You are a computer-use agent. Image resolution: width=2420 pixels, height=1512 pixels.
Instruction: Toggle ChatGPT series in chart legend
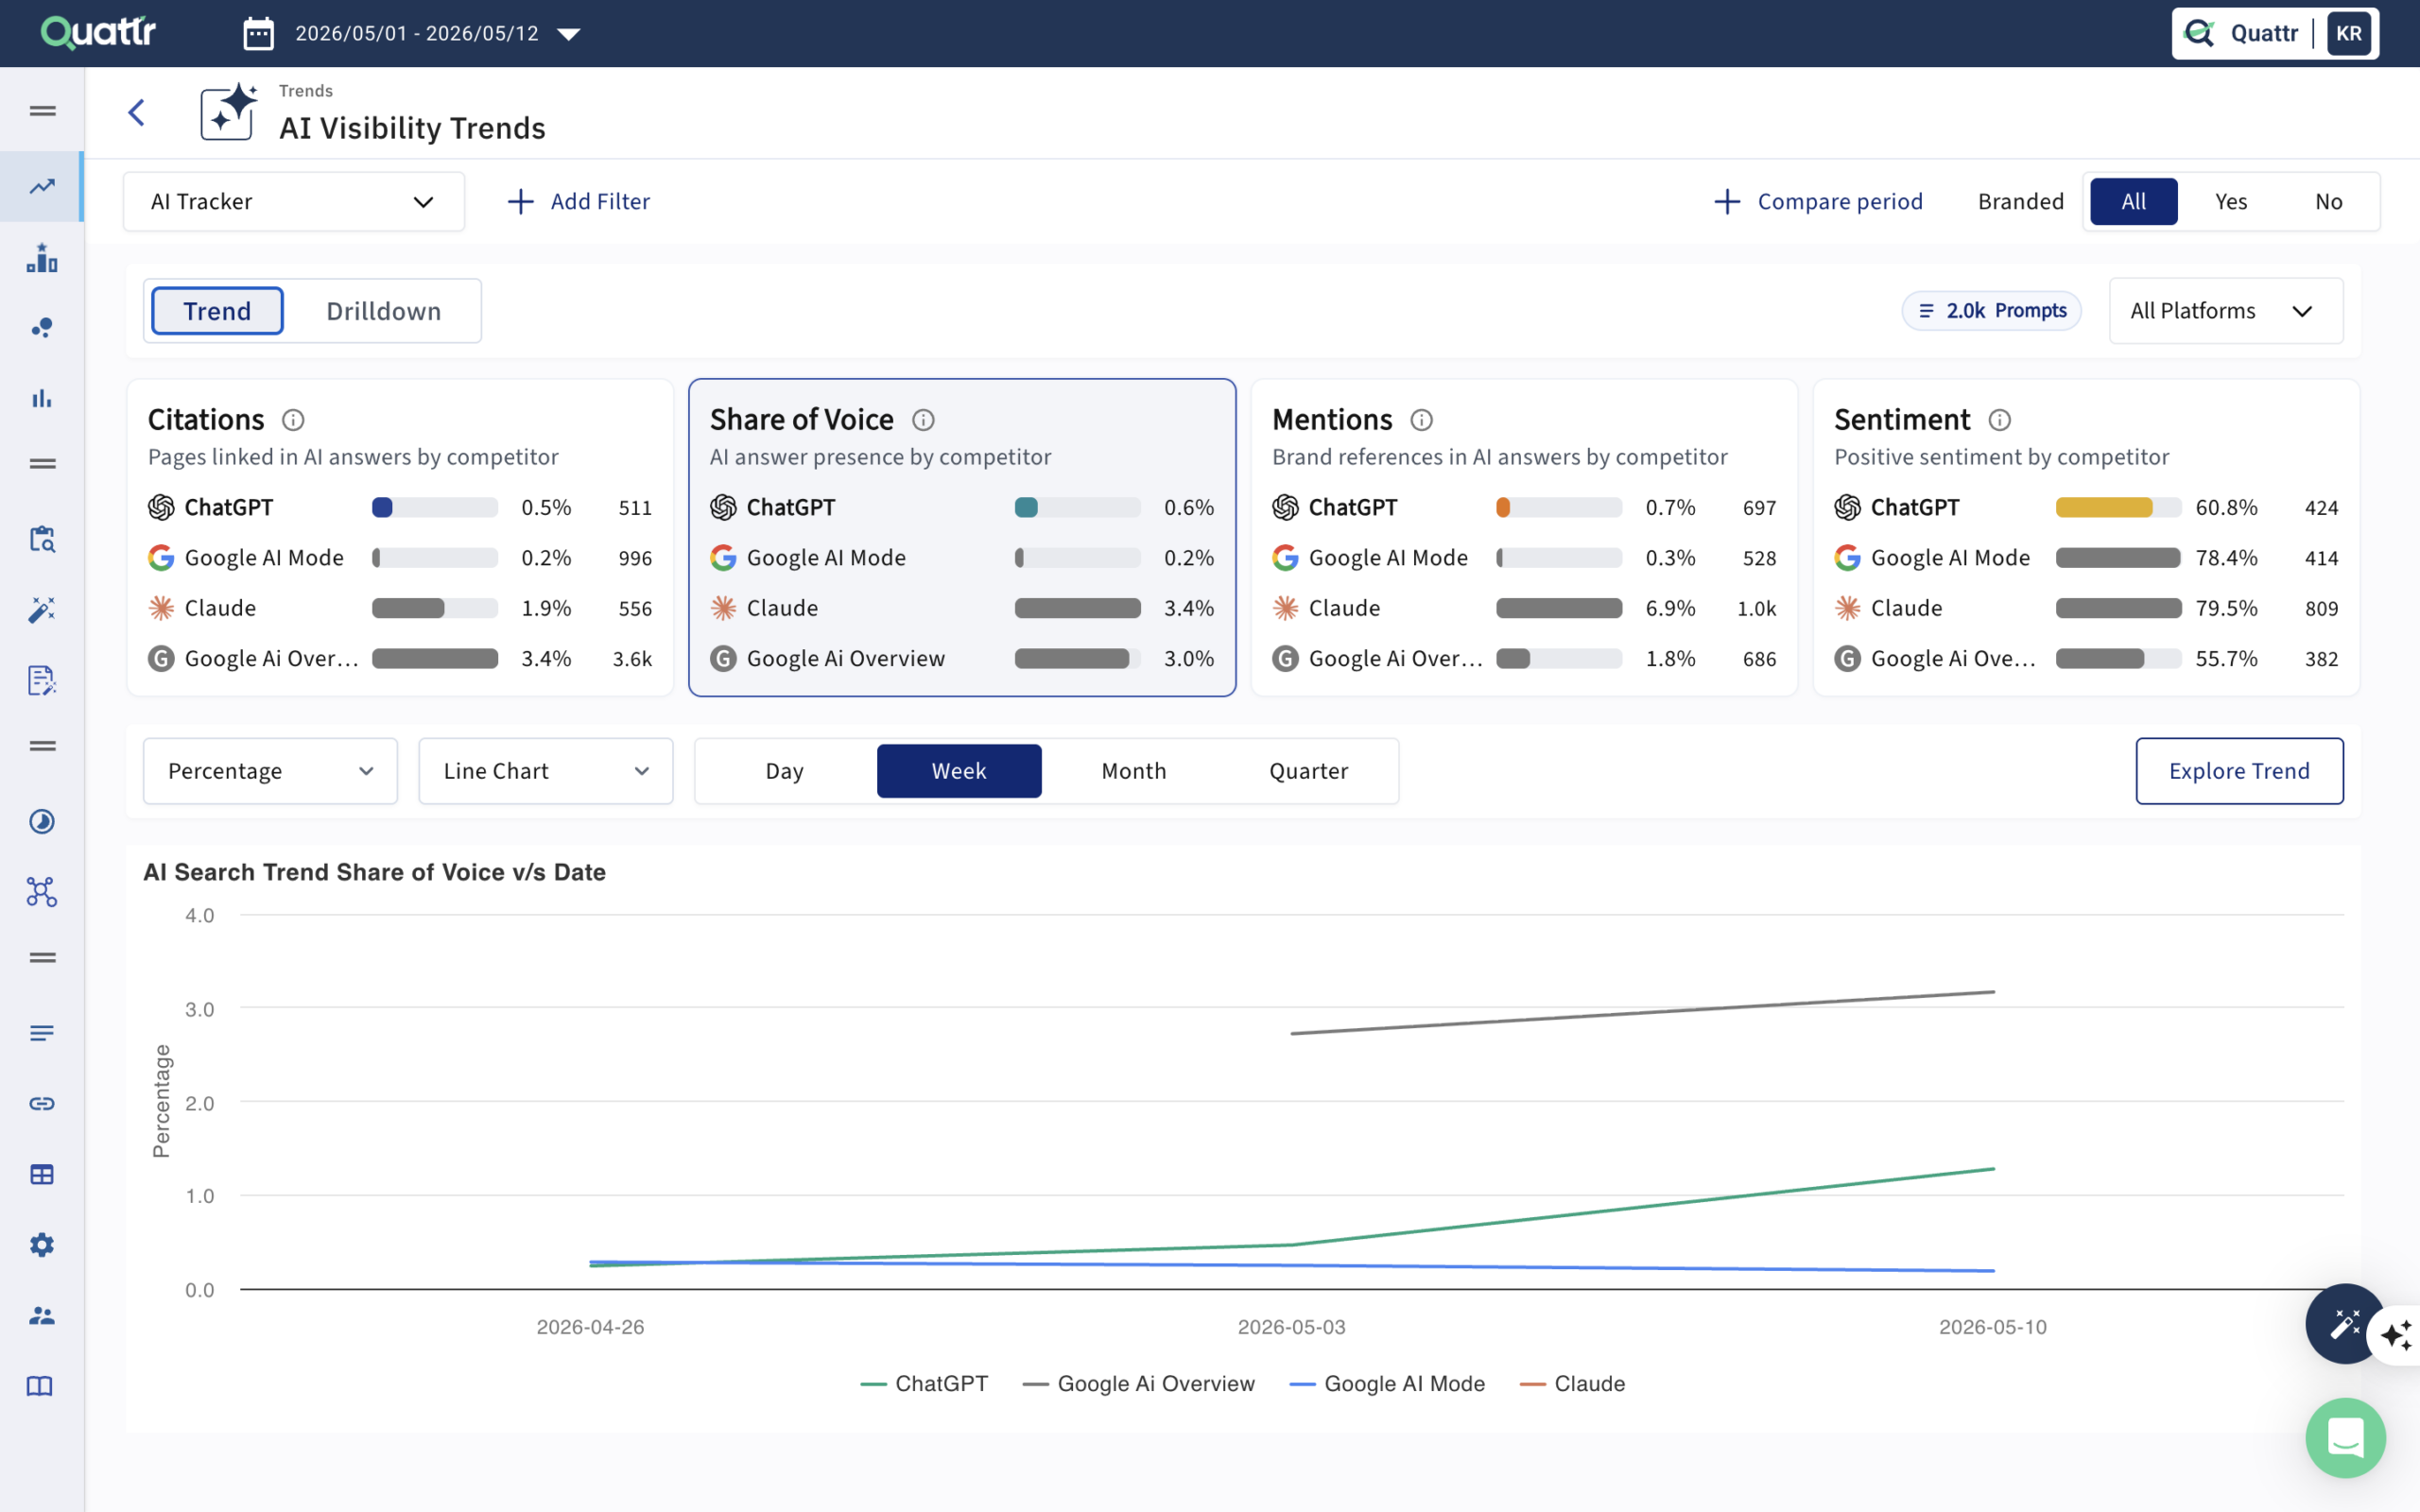923,1383
